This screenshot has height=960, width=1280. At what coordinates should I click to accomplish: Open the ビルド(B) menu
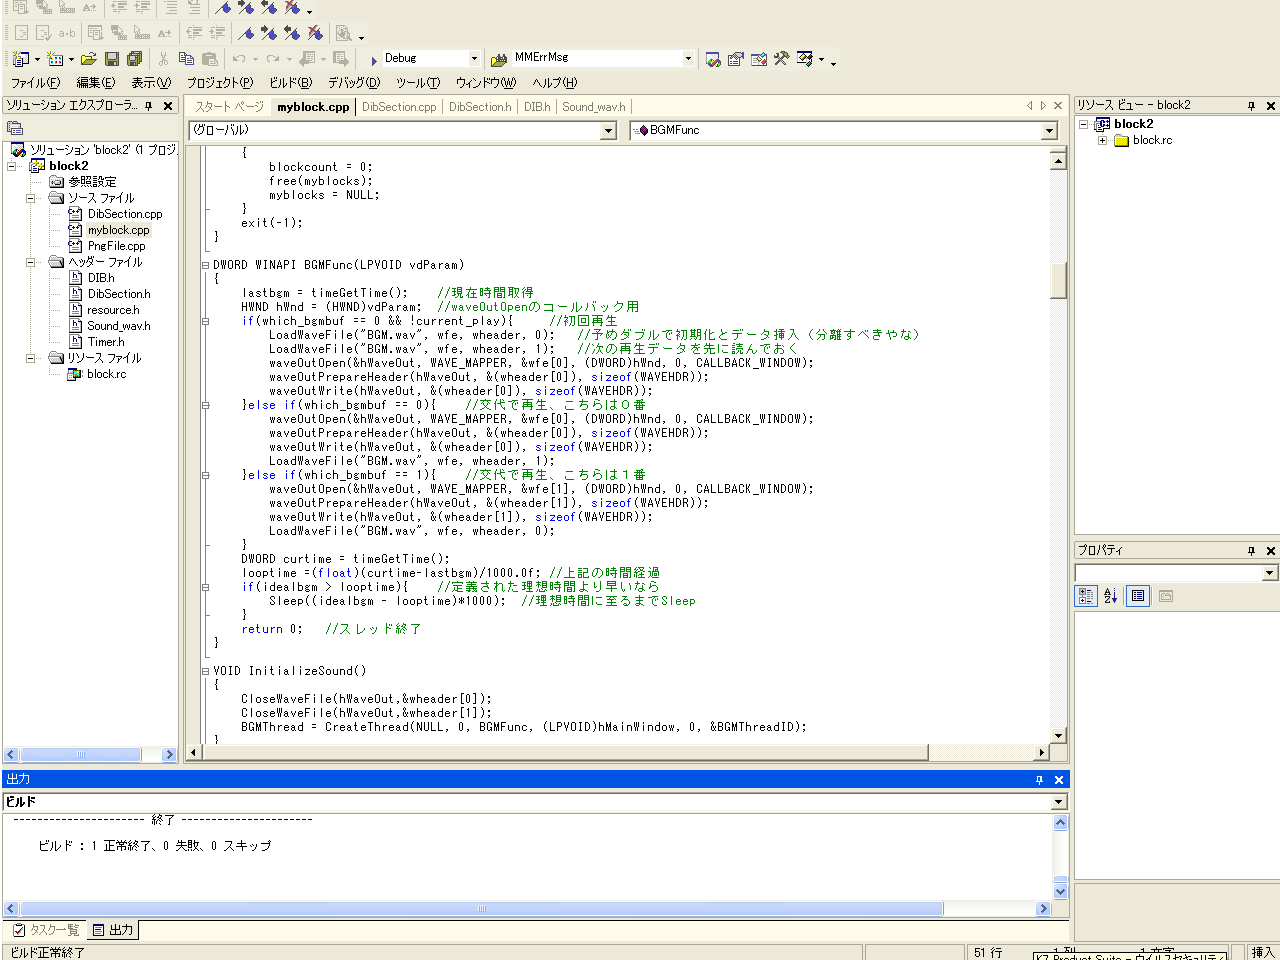click(291, 83)
